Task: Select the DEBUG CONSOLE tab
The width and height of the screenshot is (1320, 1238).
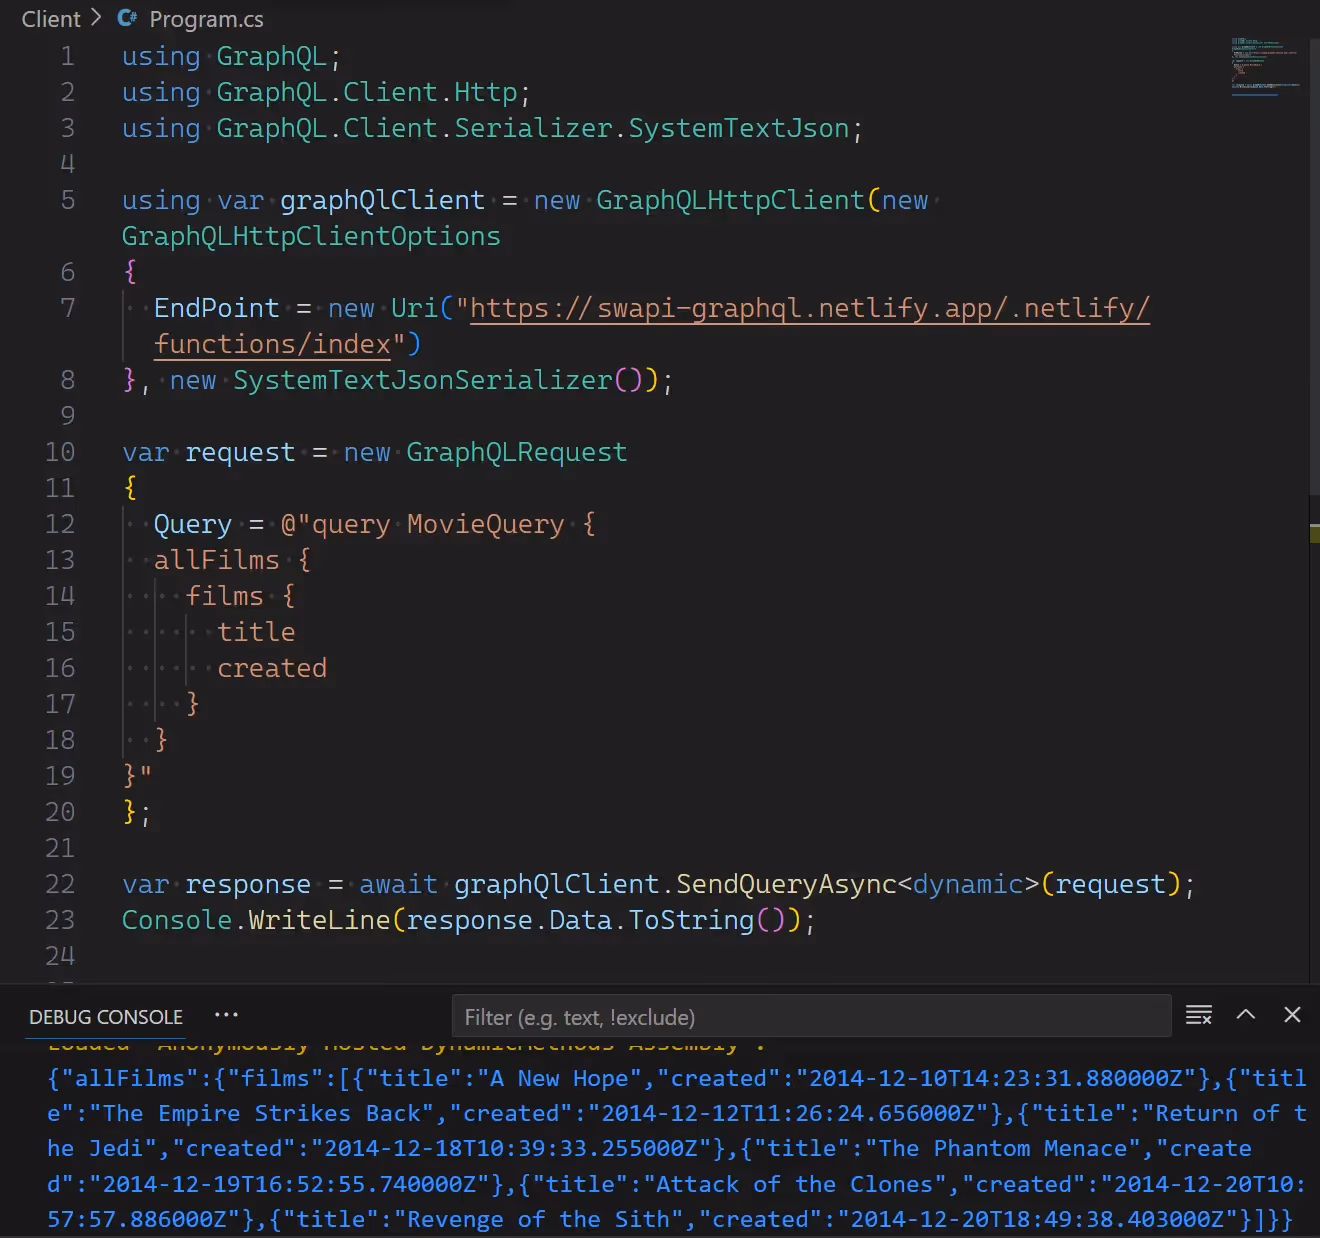Action: [x=104, y=1017]
